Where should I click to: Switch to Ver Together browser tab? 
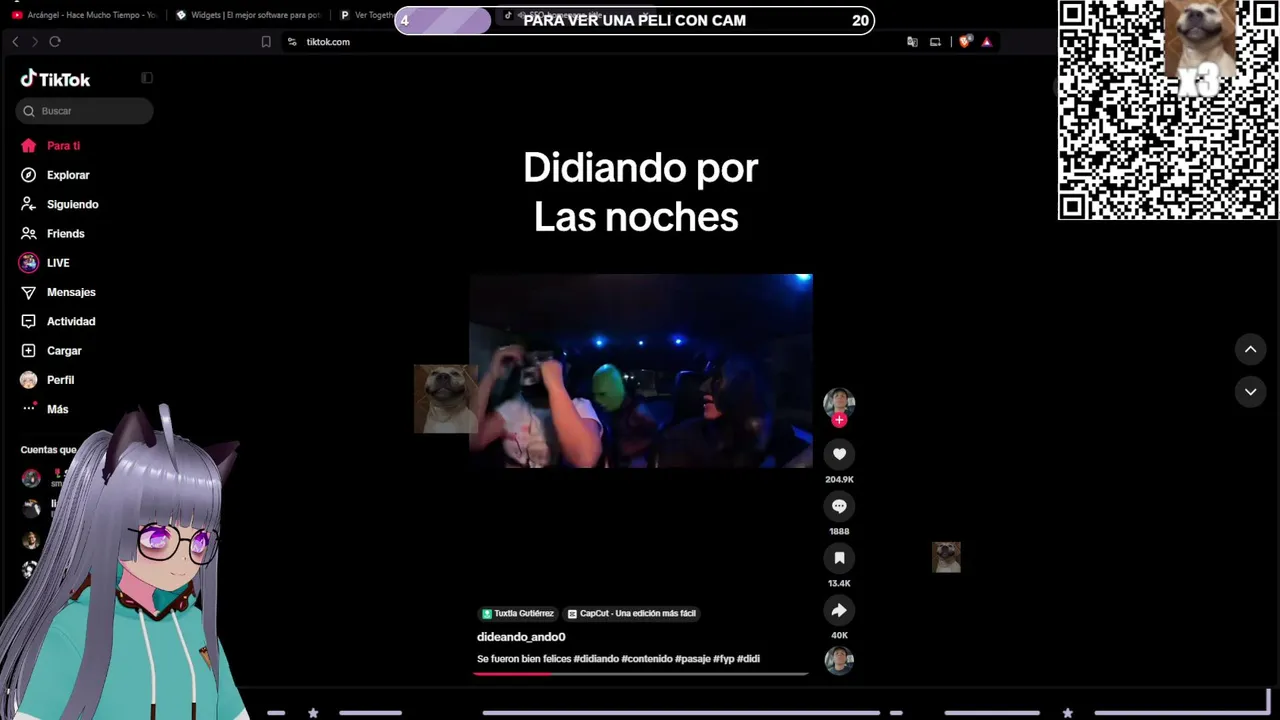[366, 15]
